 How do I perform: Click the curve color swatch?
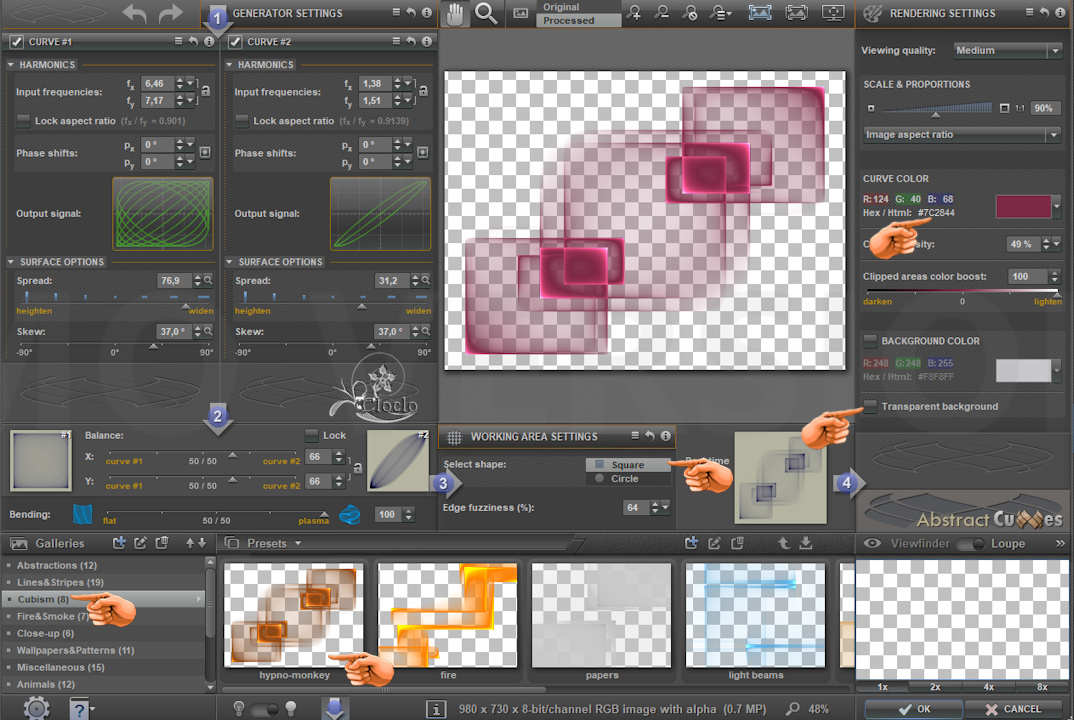[1022, 207]
